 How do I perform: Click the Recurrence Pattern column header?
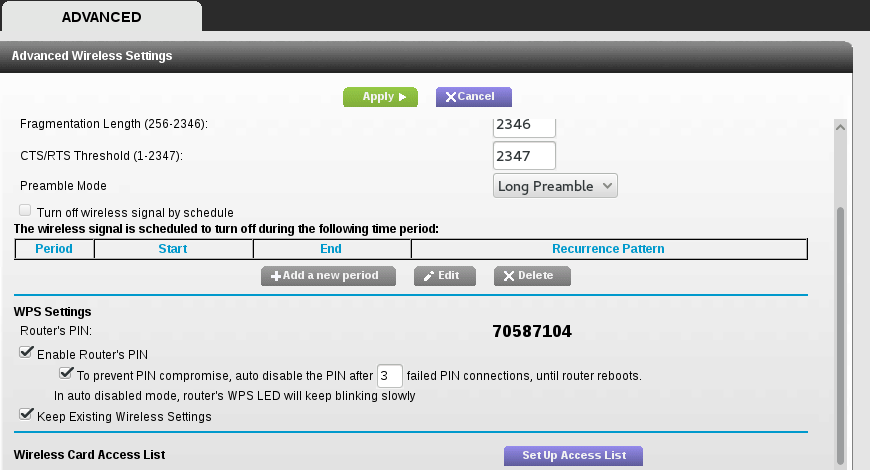(x=609, y=249)
